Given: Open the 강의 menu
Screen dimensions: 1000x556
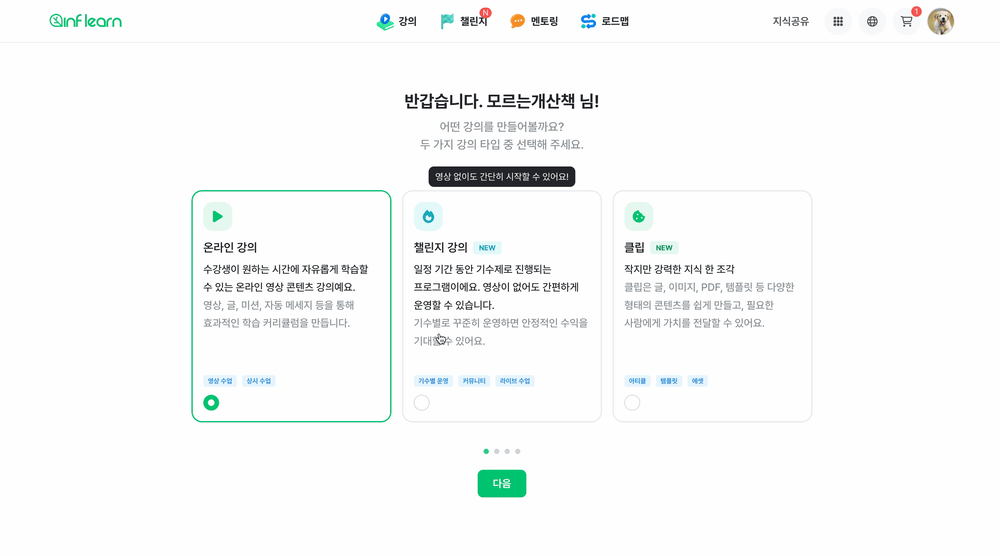Looking at the screenshot, I should pos(397,22).
